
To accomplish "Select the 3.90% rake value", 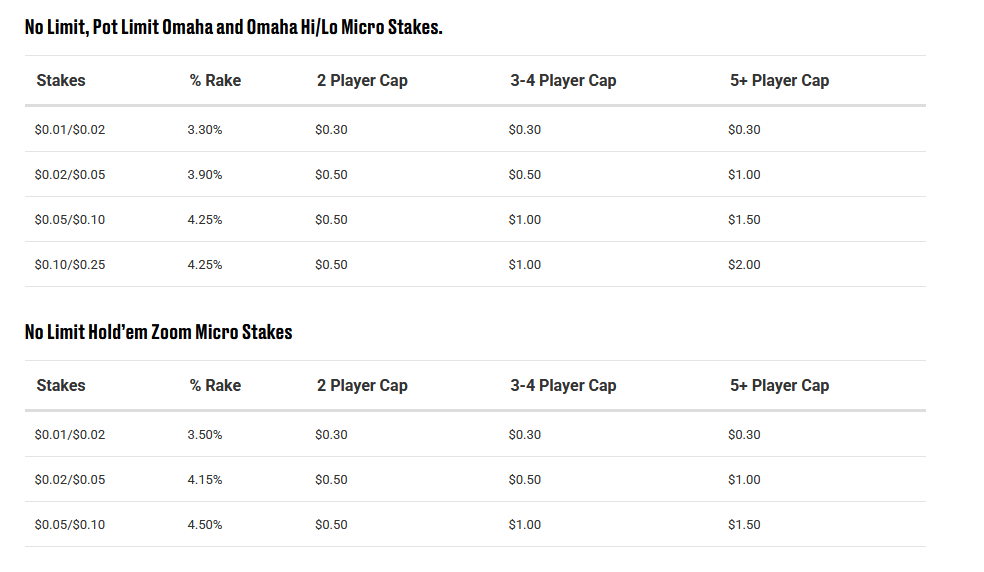I will 204,175.
